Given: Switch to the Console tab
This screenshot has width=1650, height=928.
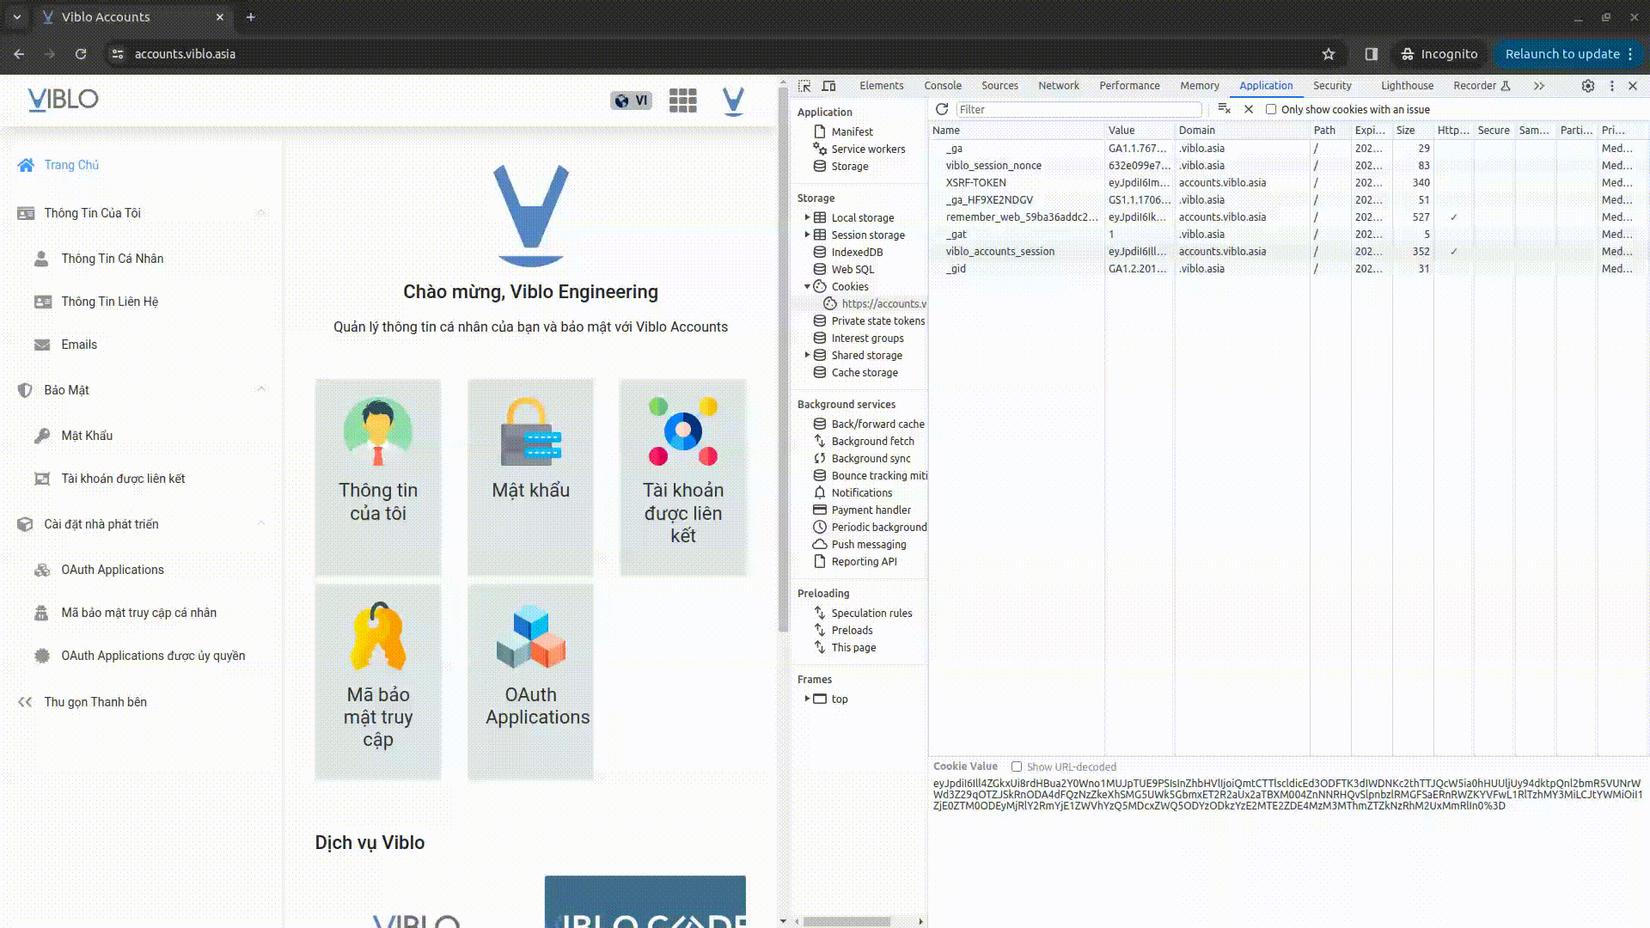Looking at the screenshot, I should tap(943, 86).
